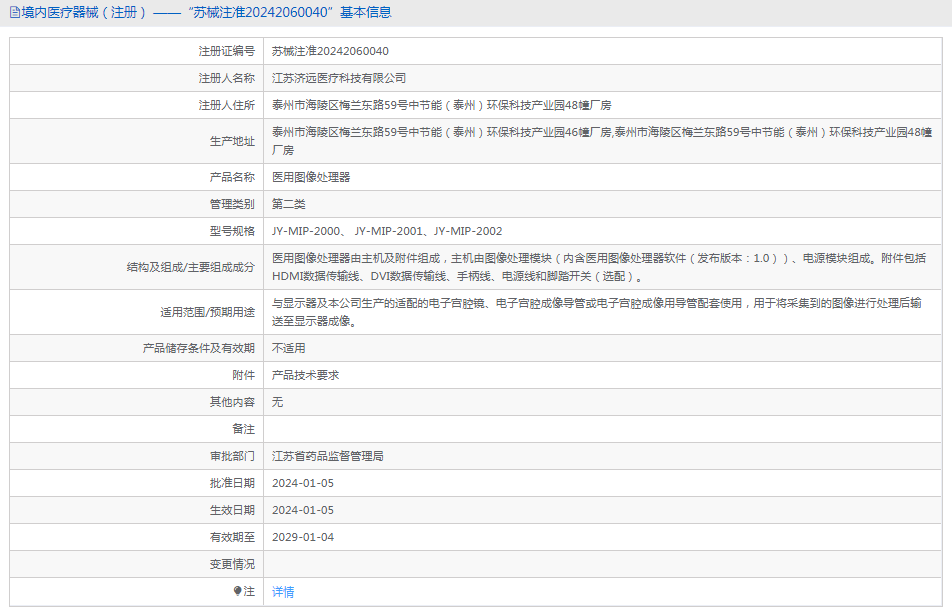Screen dimensions: 952x613
Task: Select model list JY-MIP-2000、JY-MIP-2001、JY-MIP-2002
Action: [387, 231]
